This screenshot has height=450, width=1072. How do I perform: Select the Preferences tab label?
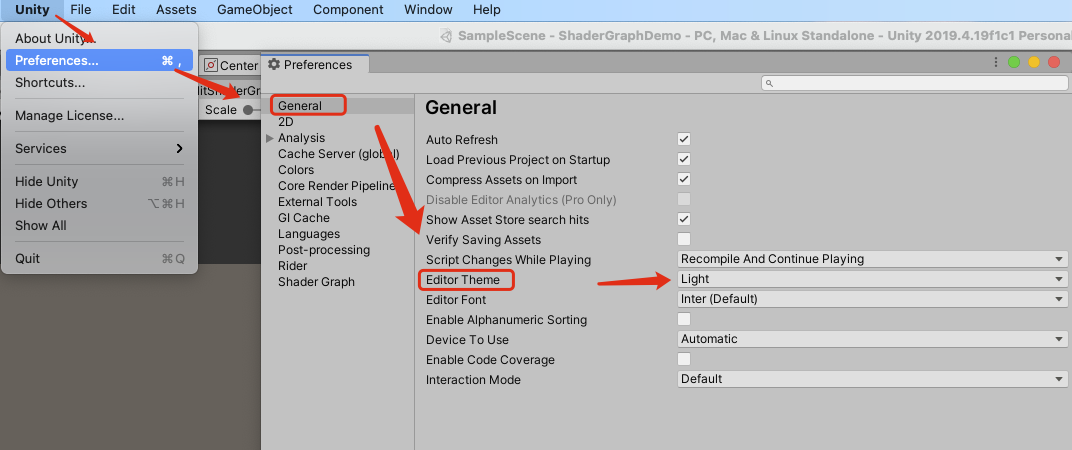[318, 65]
